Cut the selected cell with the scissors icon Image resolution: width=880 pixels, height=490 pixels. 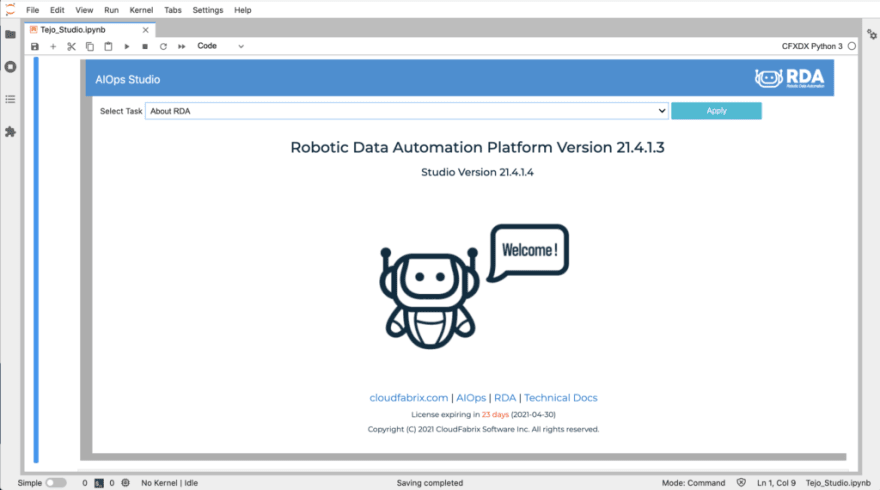(71, 47)
